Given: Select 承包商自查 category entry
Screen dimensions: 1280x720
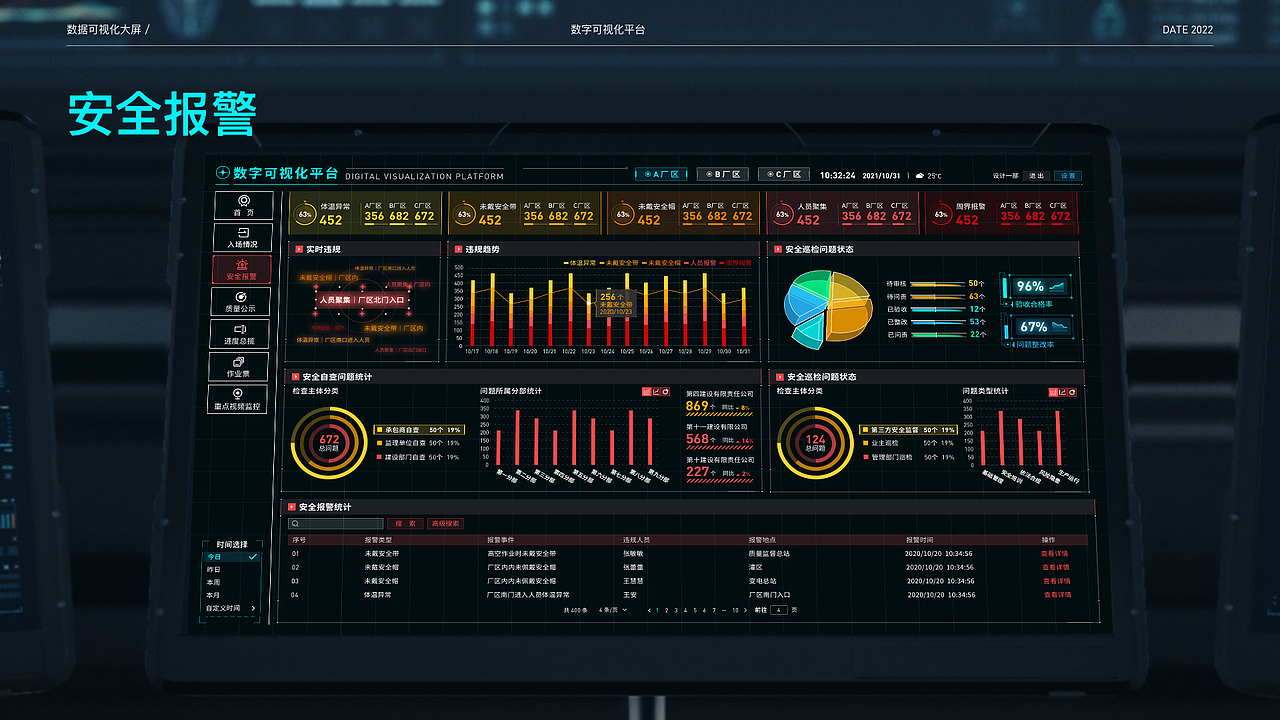Looking at the screenshot, I should pyautogui.click(x=418, y=429).
